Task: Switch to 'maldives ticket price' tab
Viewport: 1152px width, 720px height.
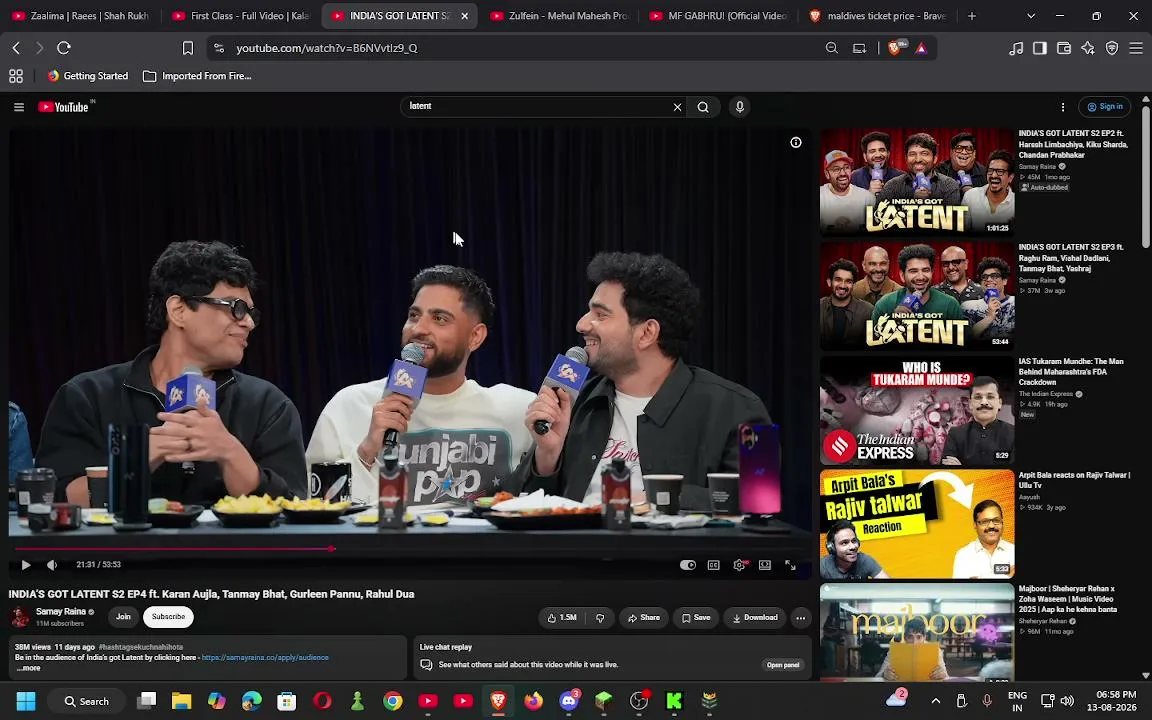Action: click(878, 15)
